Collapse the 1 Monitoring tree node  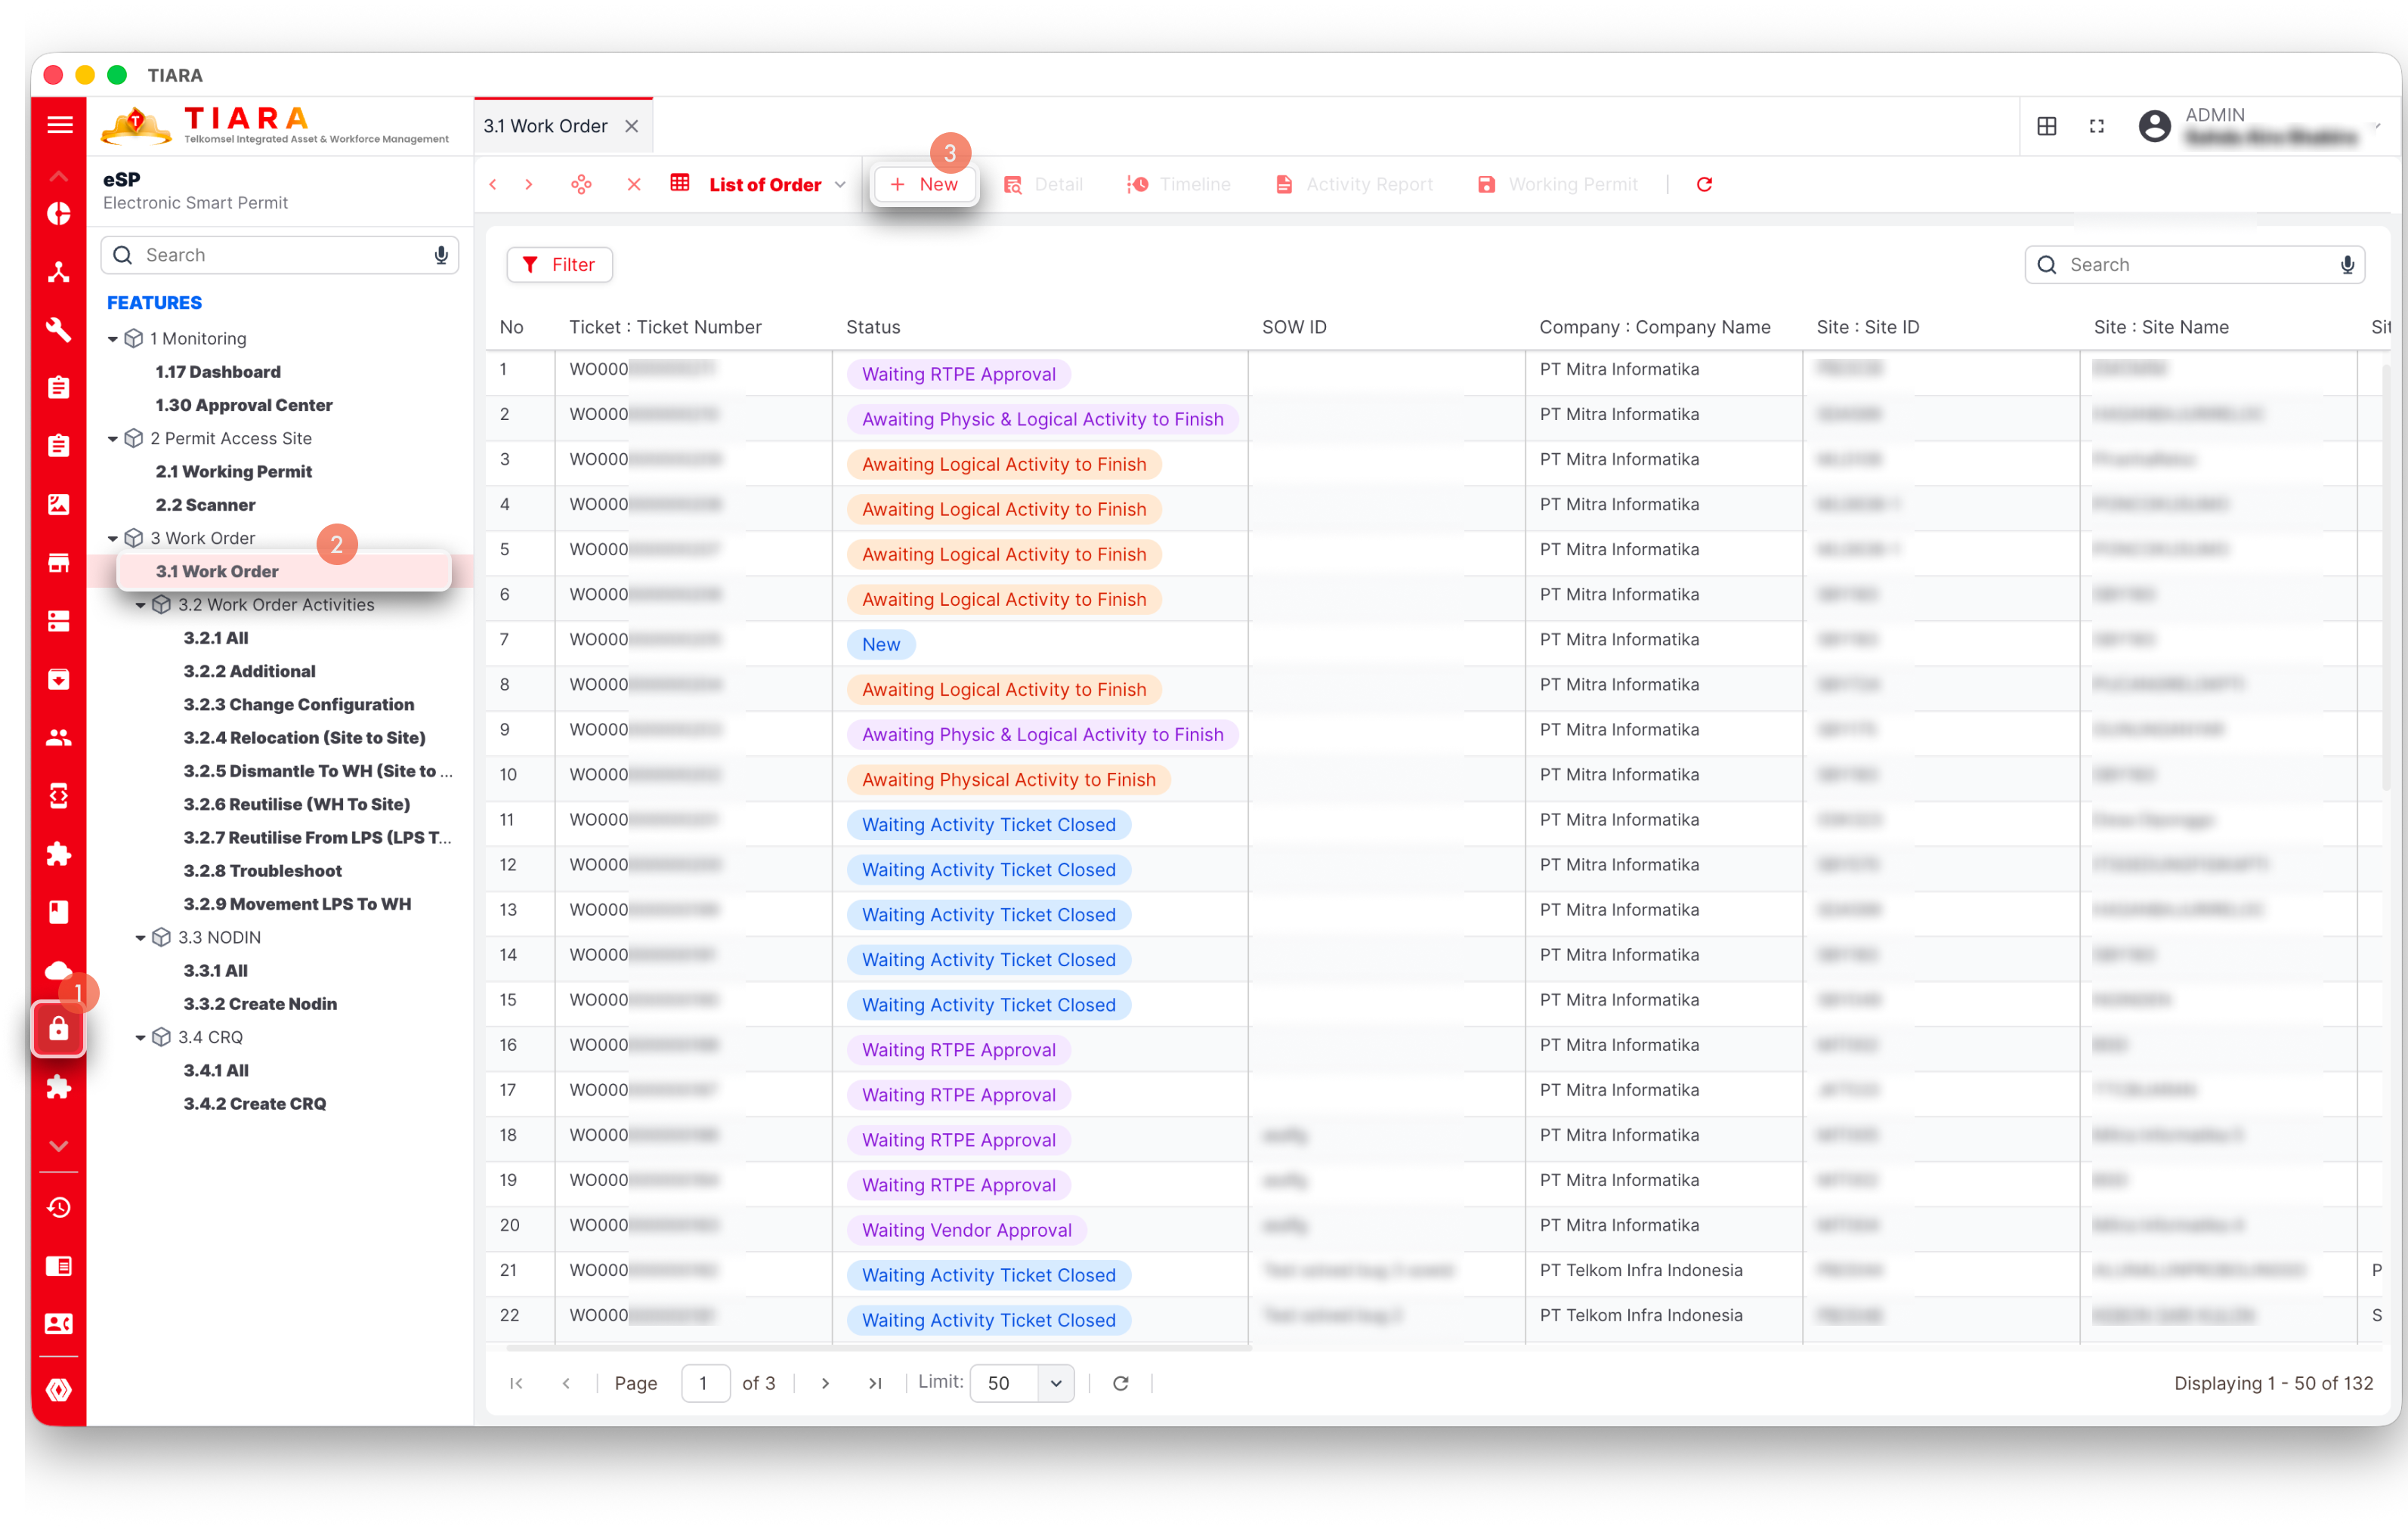113,339
